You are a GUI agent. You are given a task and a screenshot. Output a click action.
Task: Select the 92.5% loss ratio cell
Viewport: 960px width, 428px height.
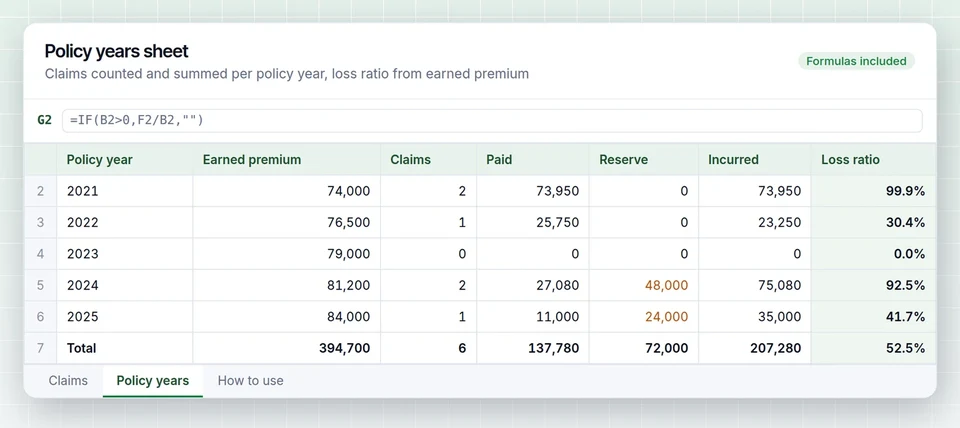tap(874, 285)
